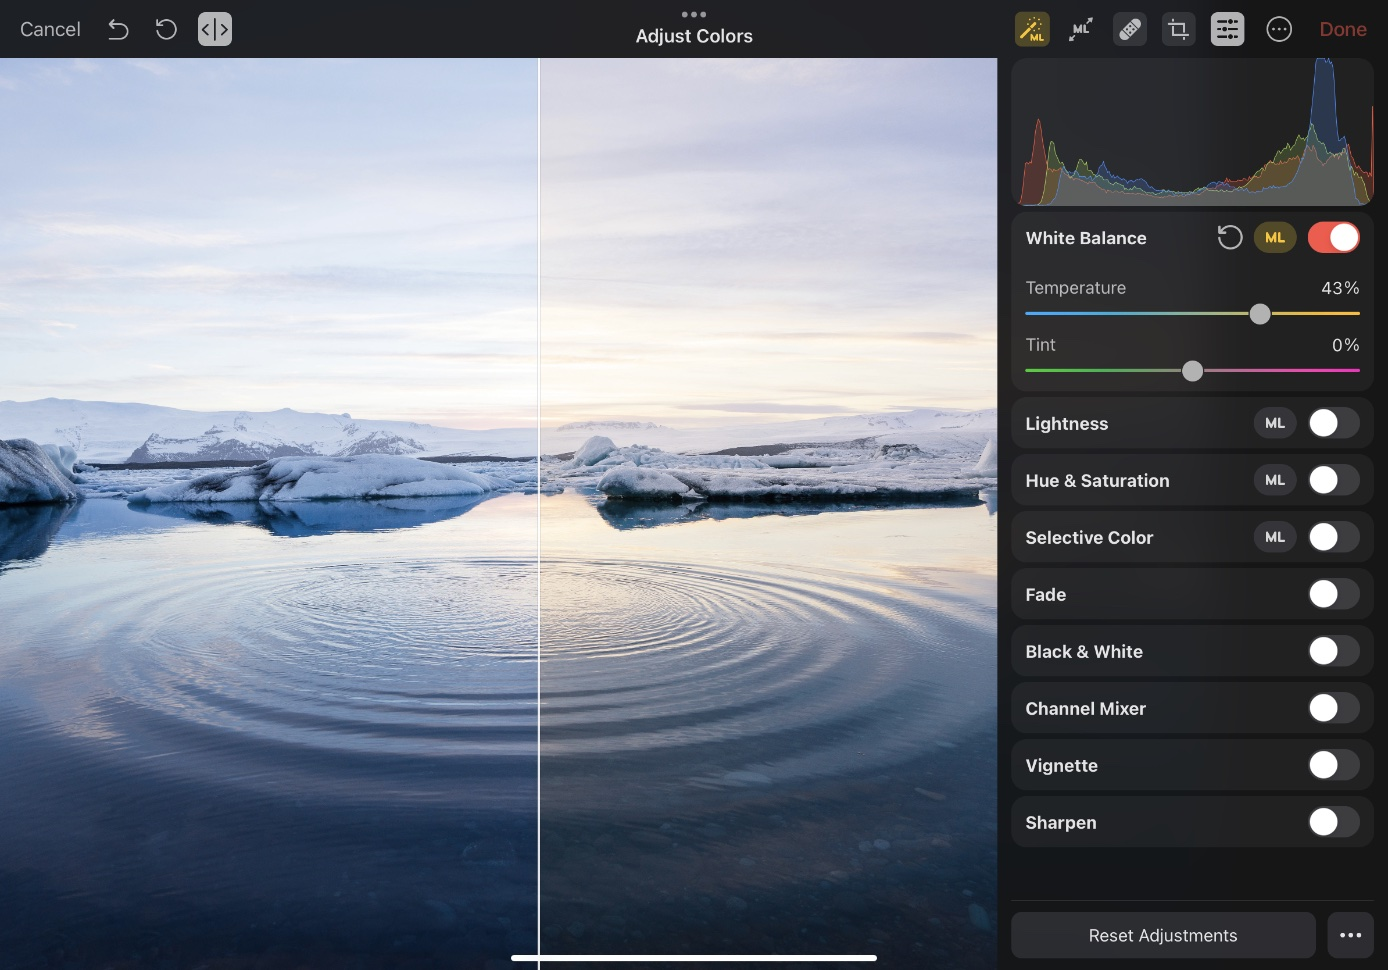Click the Tint slider handle
This screenshot has width=1388, height=970.
click(x=1192, y=371)
